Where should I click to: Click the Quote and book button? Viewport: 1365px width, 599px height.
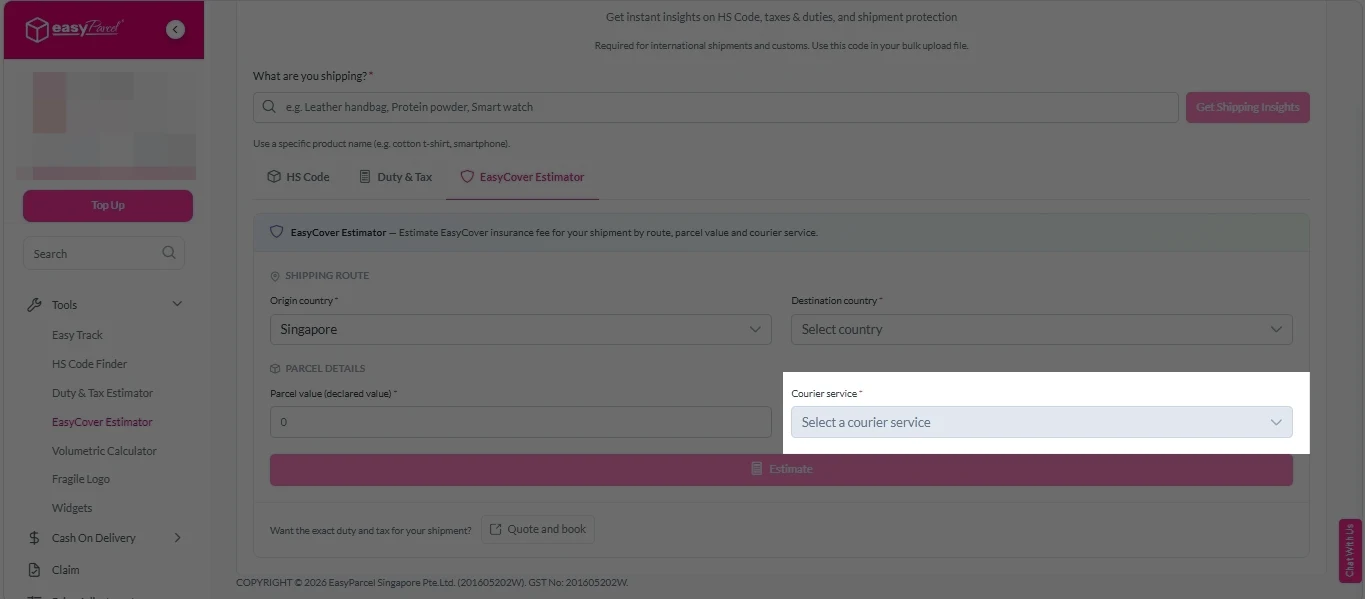pyautogui.click(x=538, y=529)
